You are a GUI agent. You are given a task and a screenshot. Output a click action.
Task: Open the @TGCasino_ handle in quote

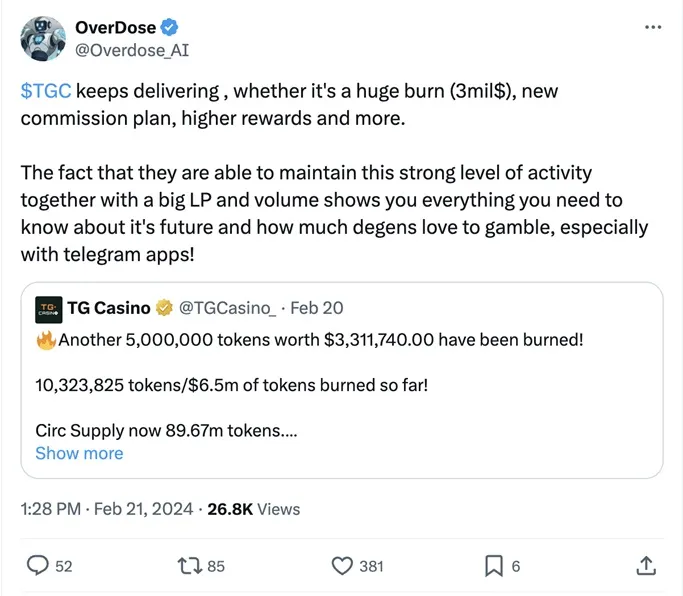[226, 307]
